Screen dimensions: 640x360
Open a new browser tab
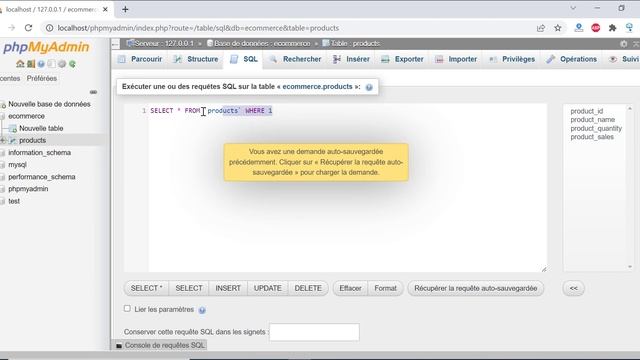coord(125,9)
